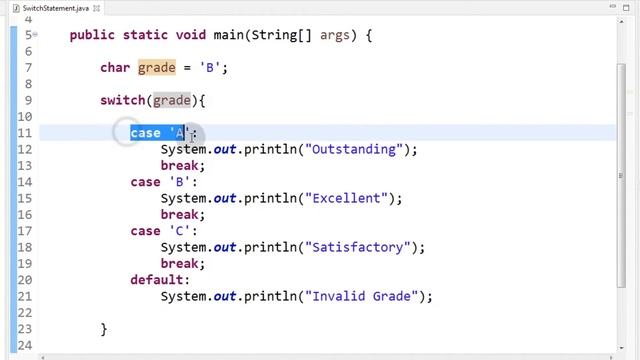Click 'grade' inside the switch parentheses

[172, 100]
